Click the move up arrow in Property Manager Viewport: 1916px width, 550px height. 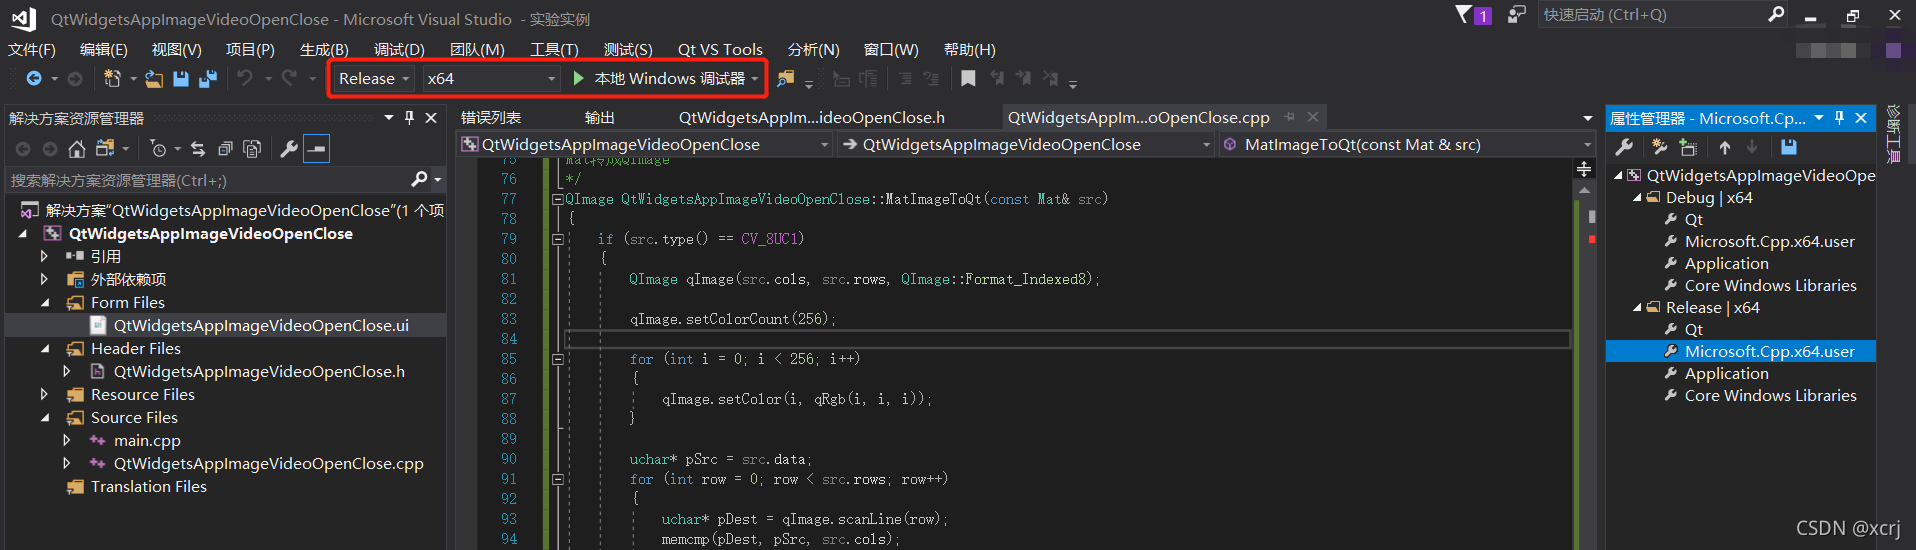1725,147
